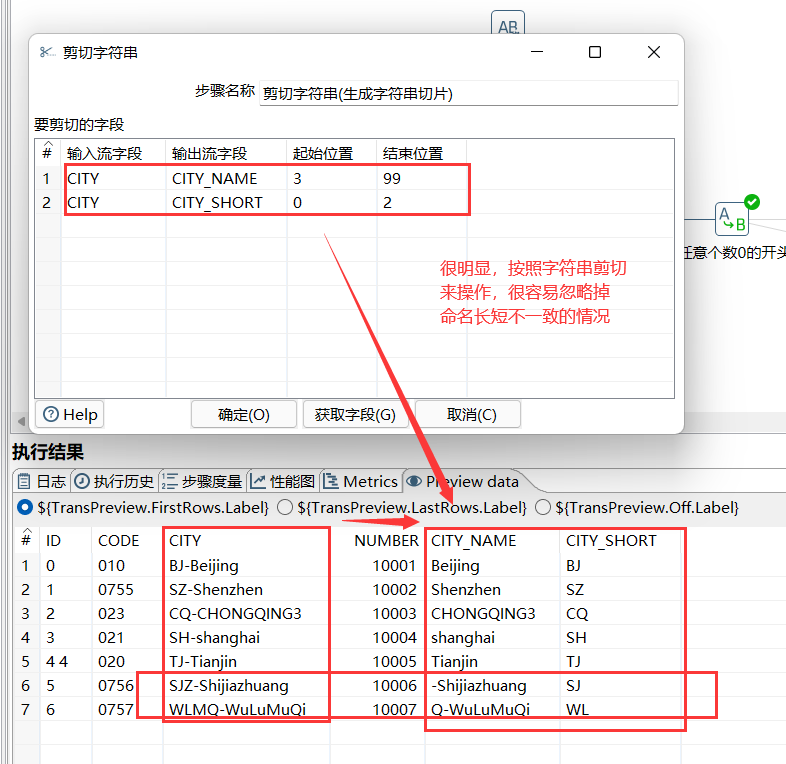Viewport: 786px width, 764px height.
Task: Click the 结束位置 column header
Action: [x=422, y=153]
